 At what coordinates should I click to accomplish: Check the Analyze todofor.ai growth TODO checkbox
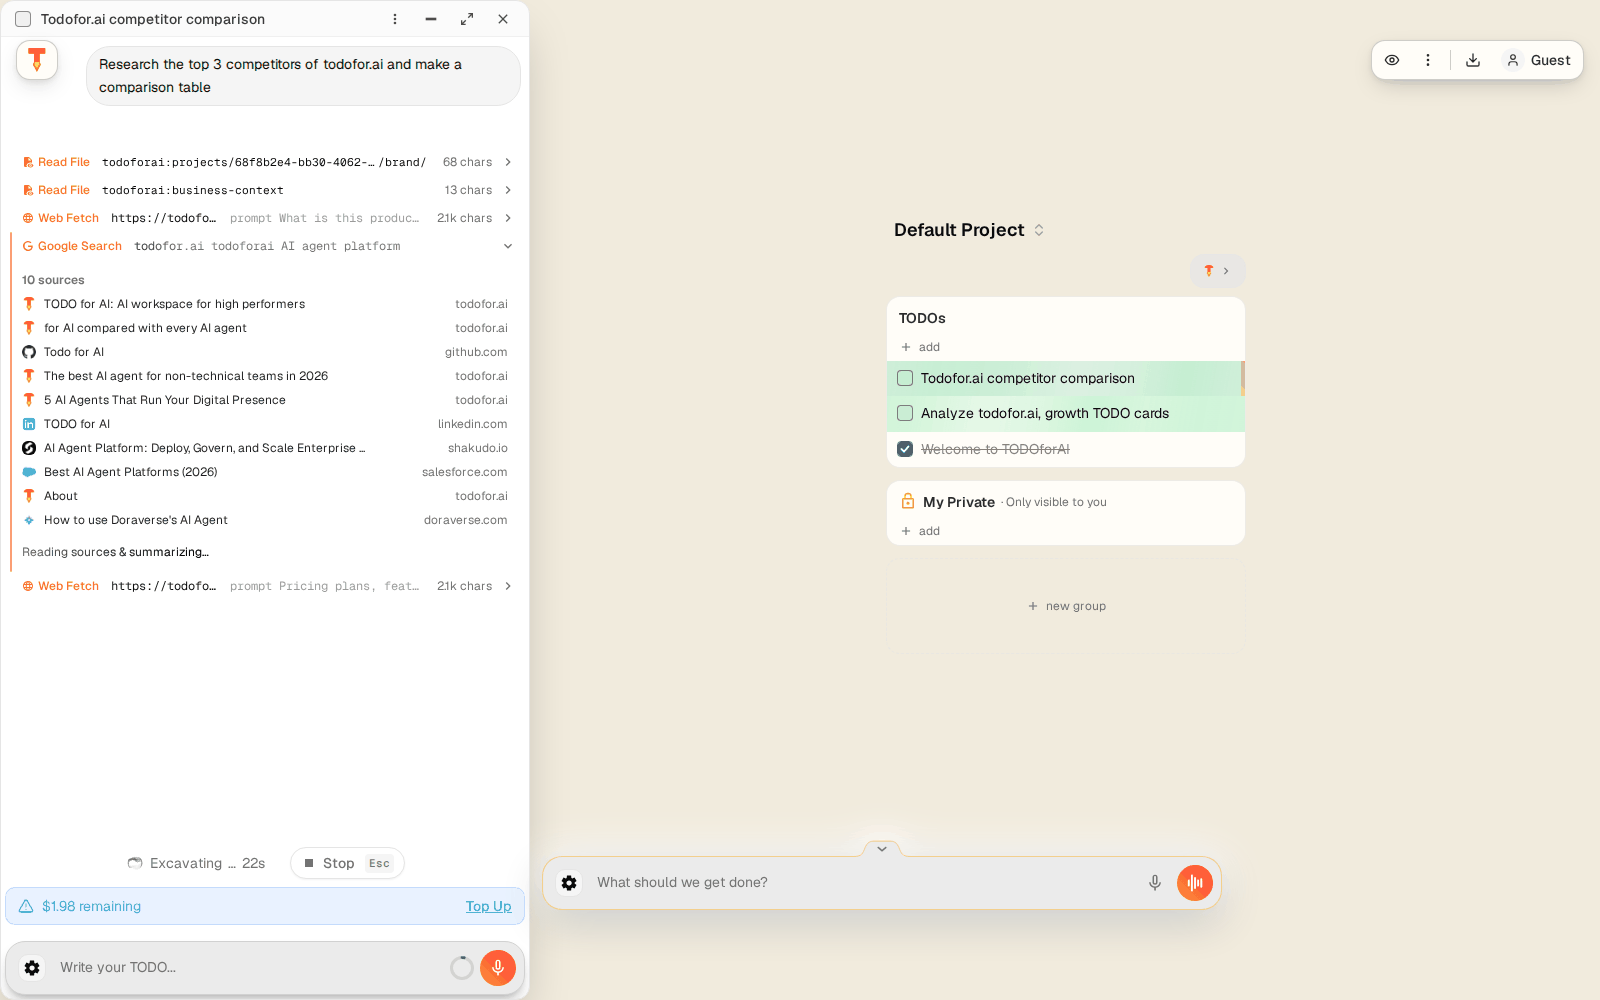905,413
